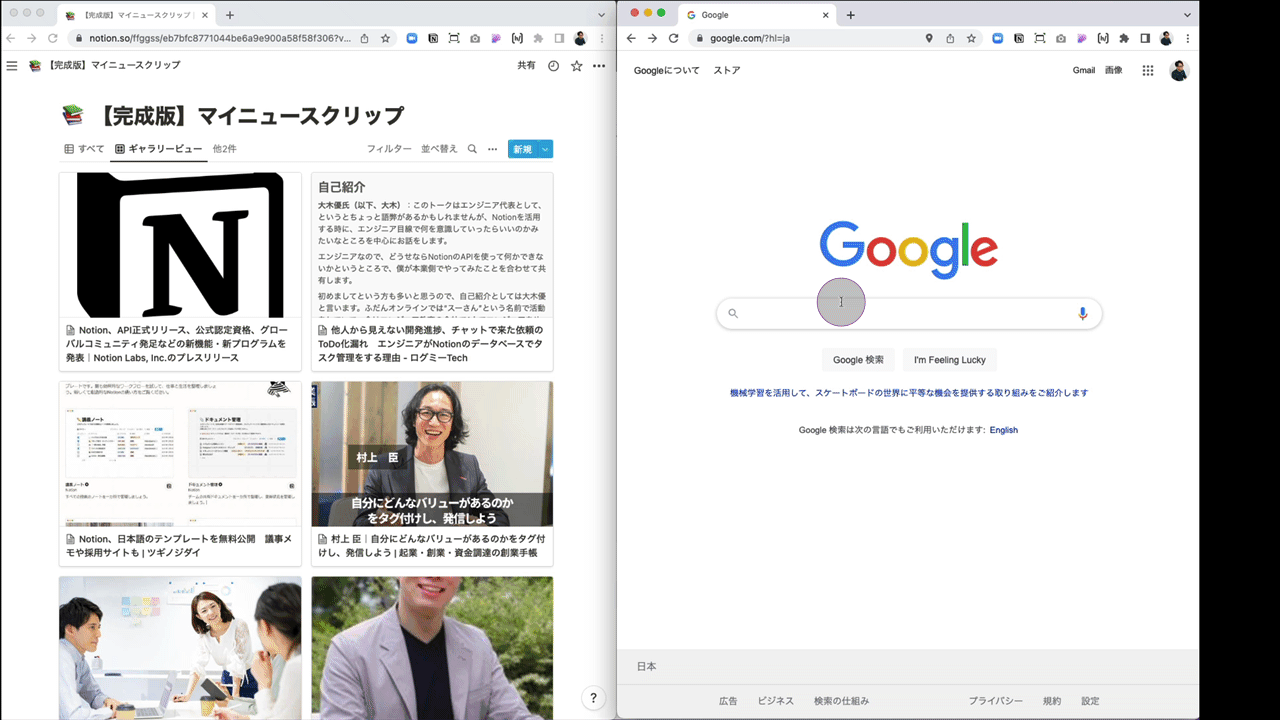This screenshot has width=1280, height=720.
Task: Open 設定 footer link
Action: tap(1090, 701)
